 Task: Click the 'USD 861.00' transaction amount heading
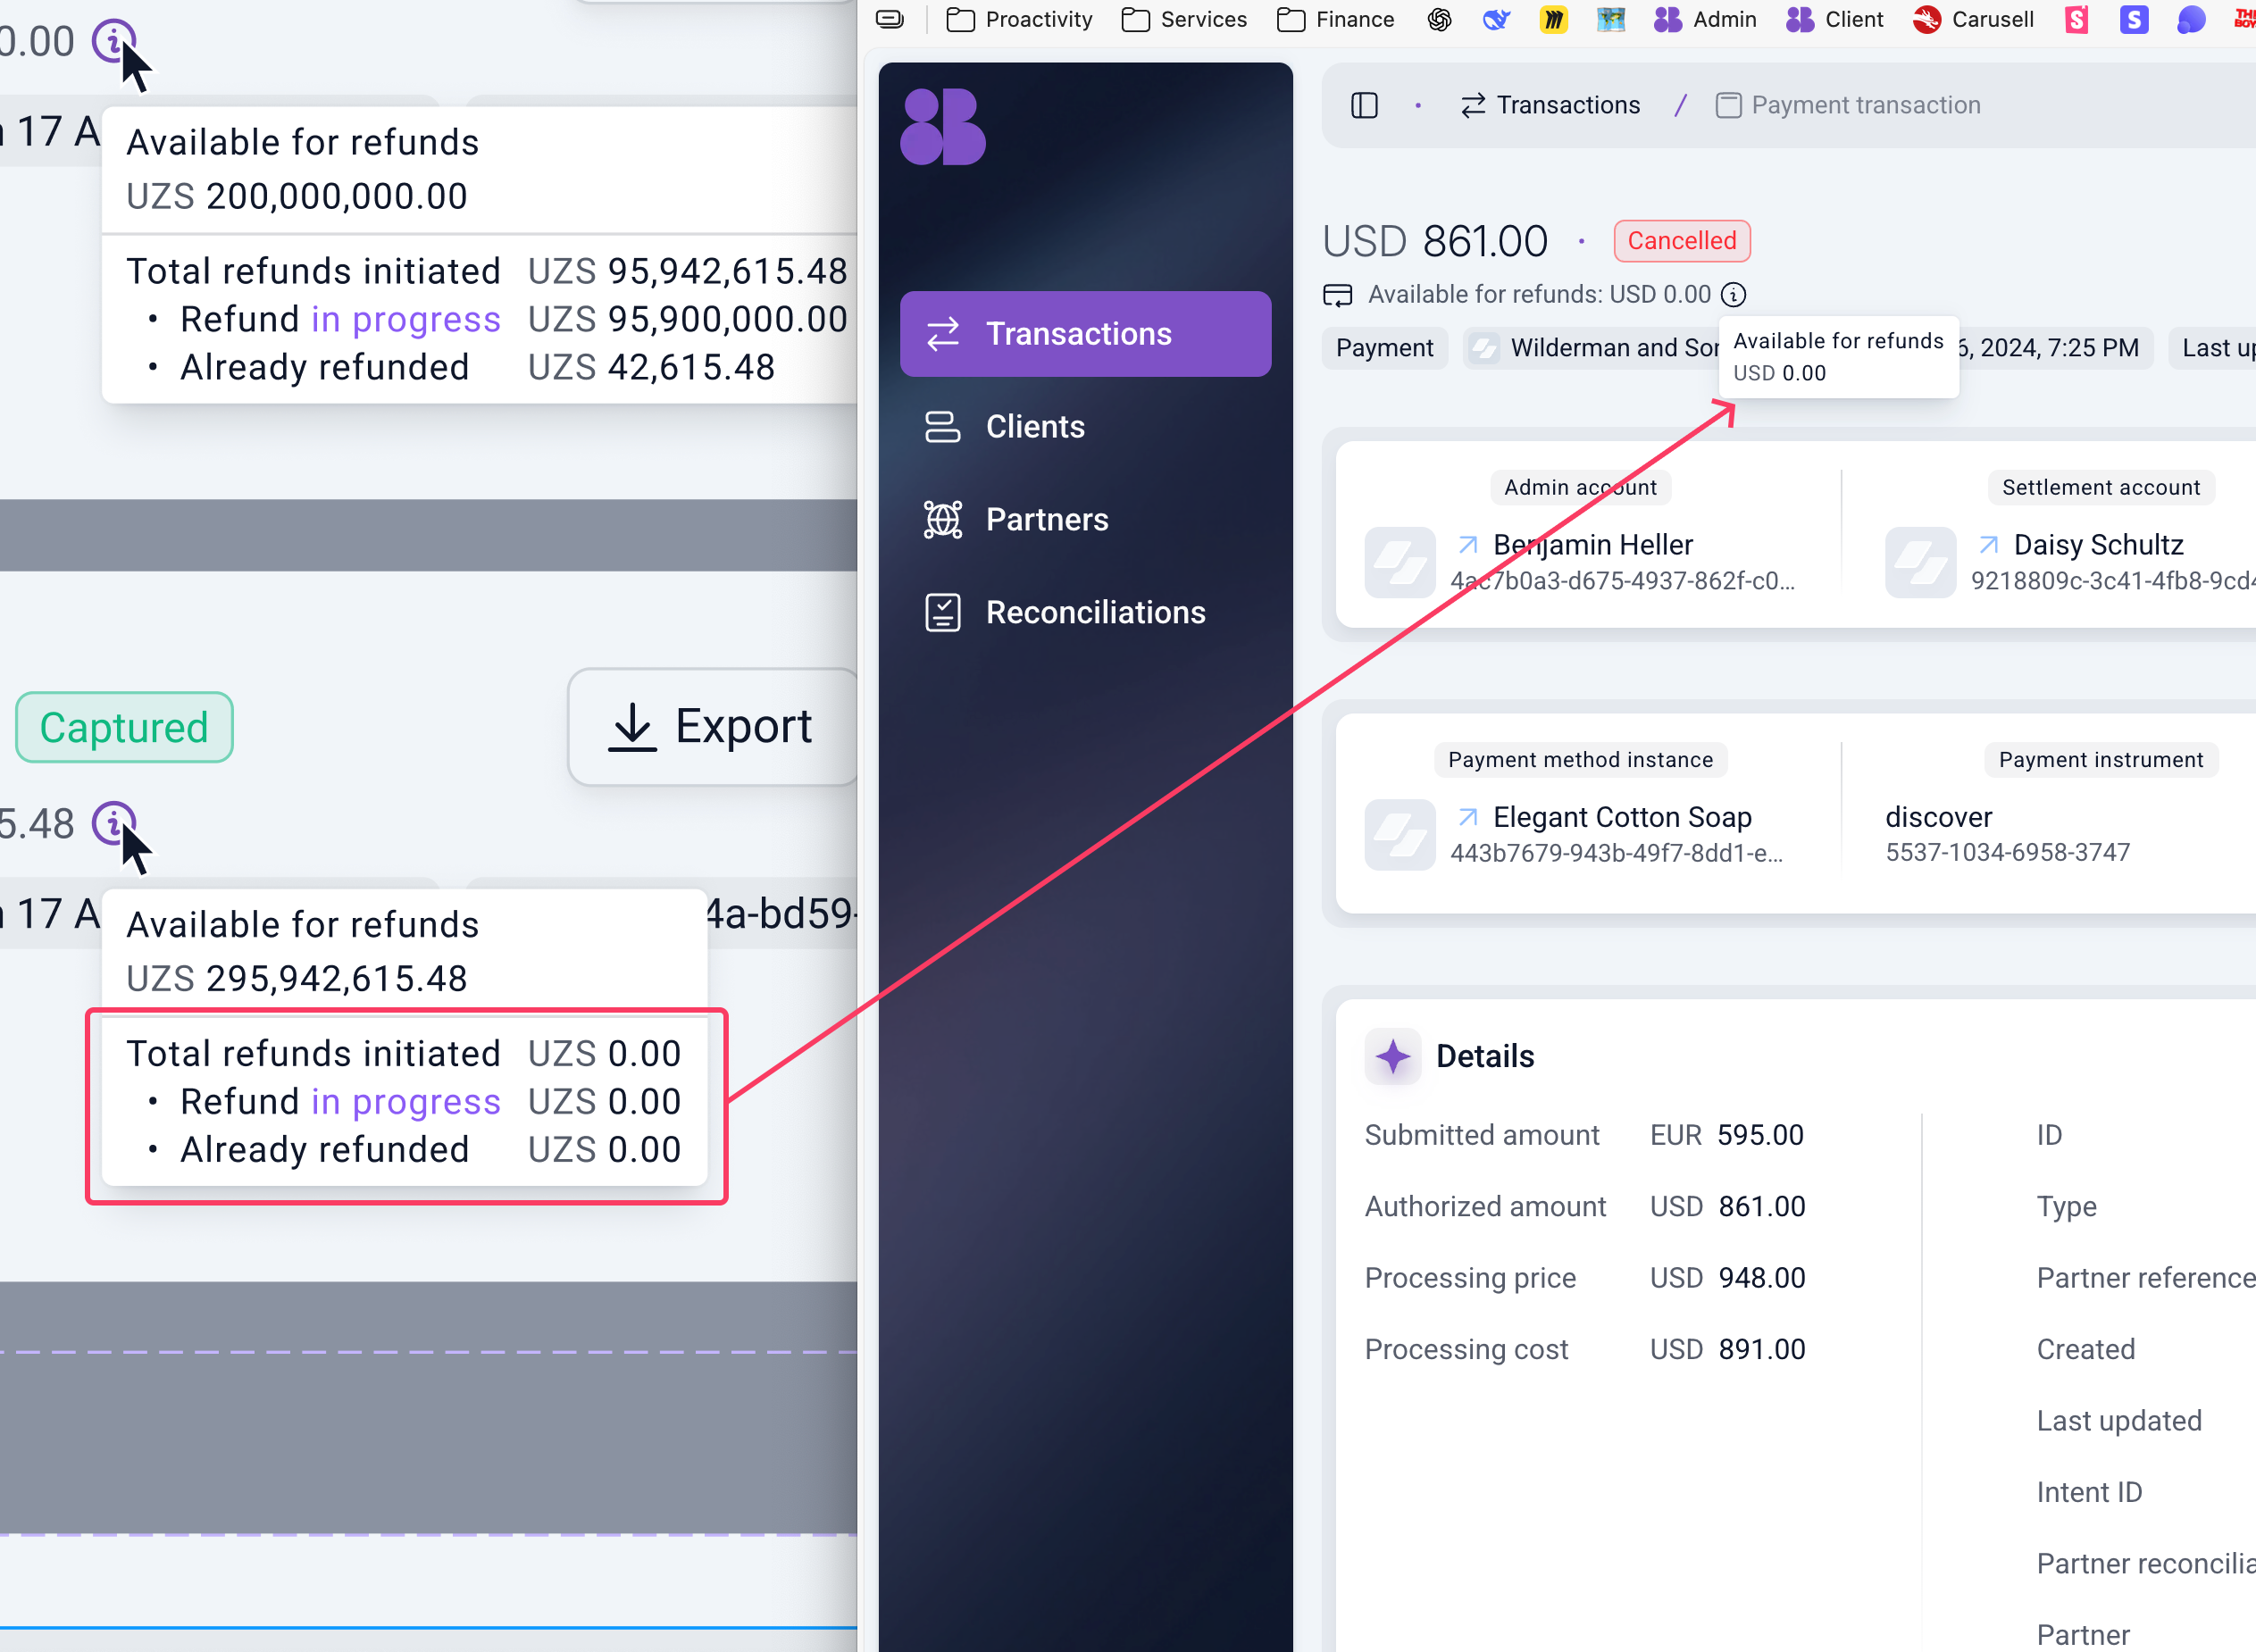click(x=1434, y=241)
